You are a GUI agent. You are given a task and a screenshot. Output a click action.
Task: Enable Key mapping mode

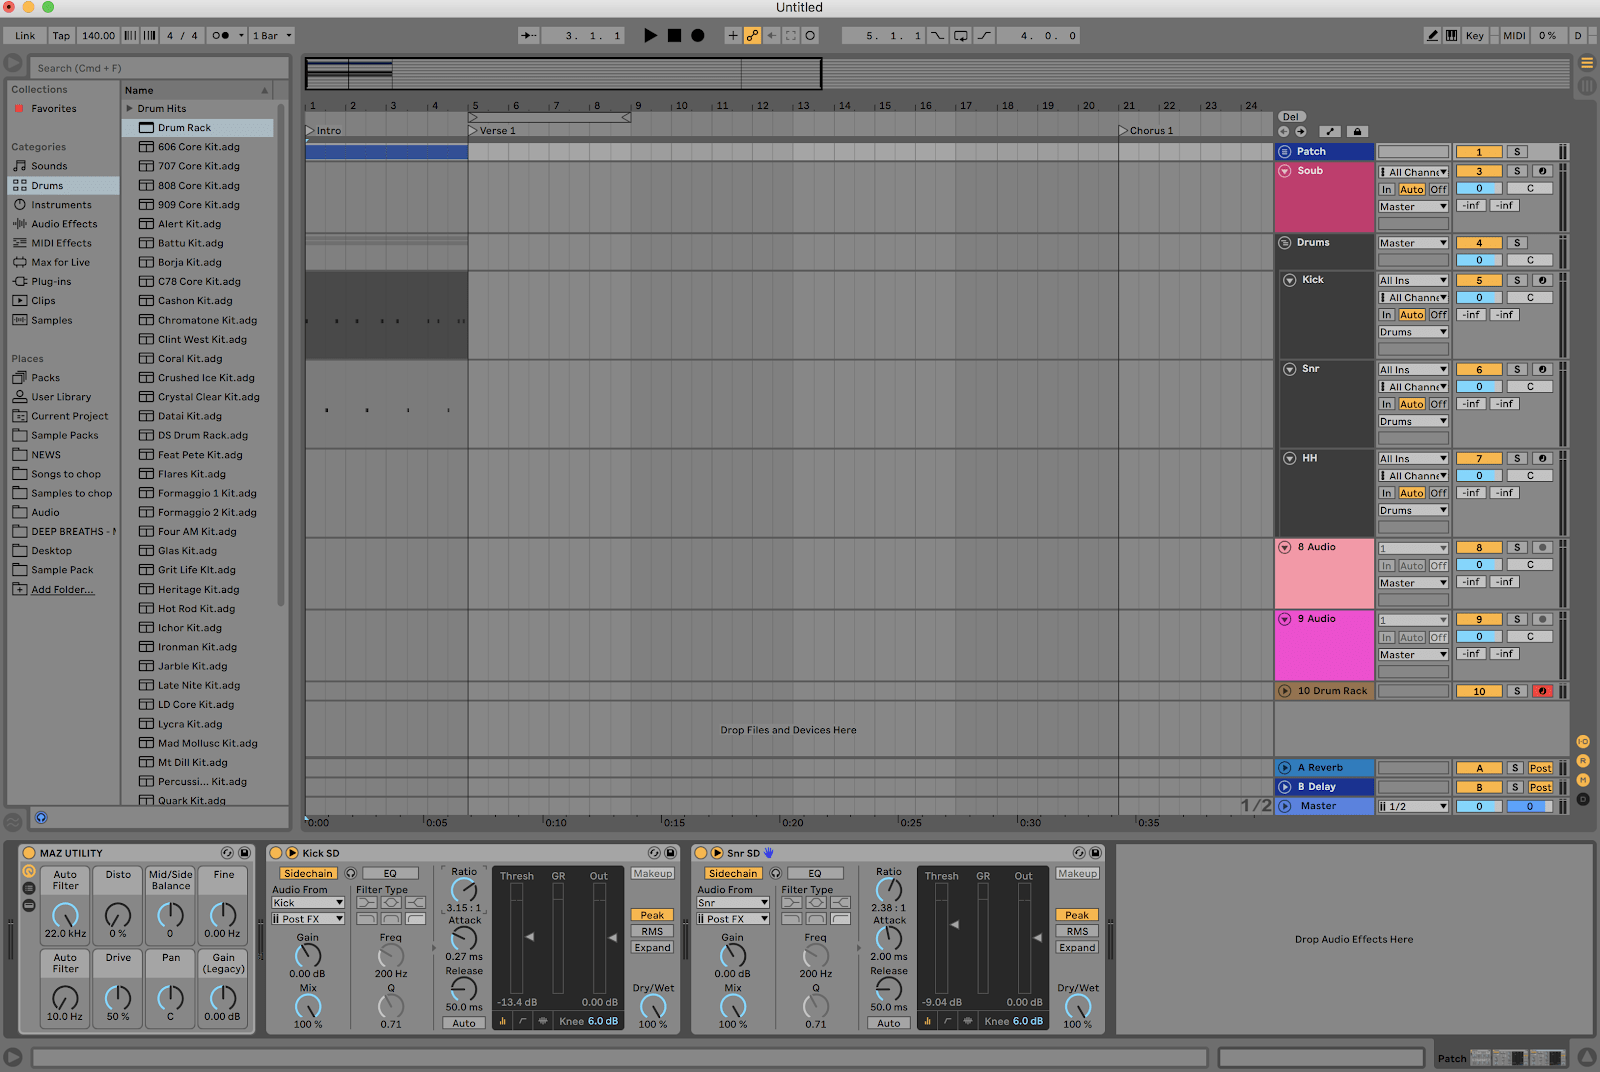pos(1474,35)
